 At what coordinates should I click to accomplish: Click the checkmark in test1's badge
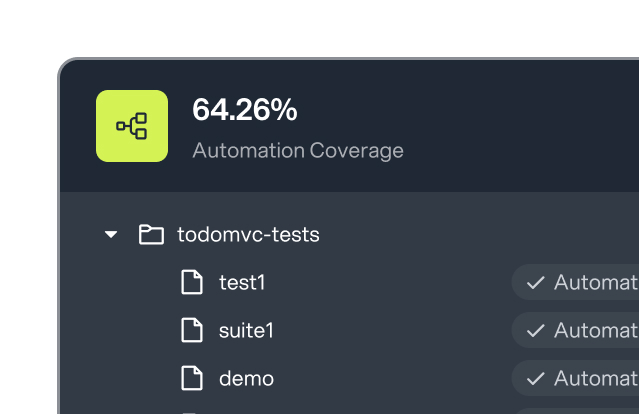coord(535,282)
